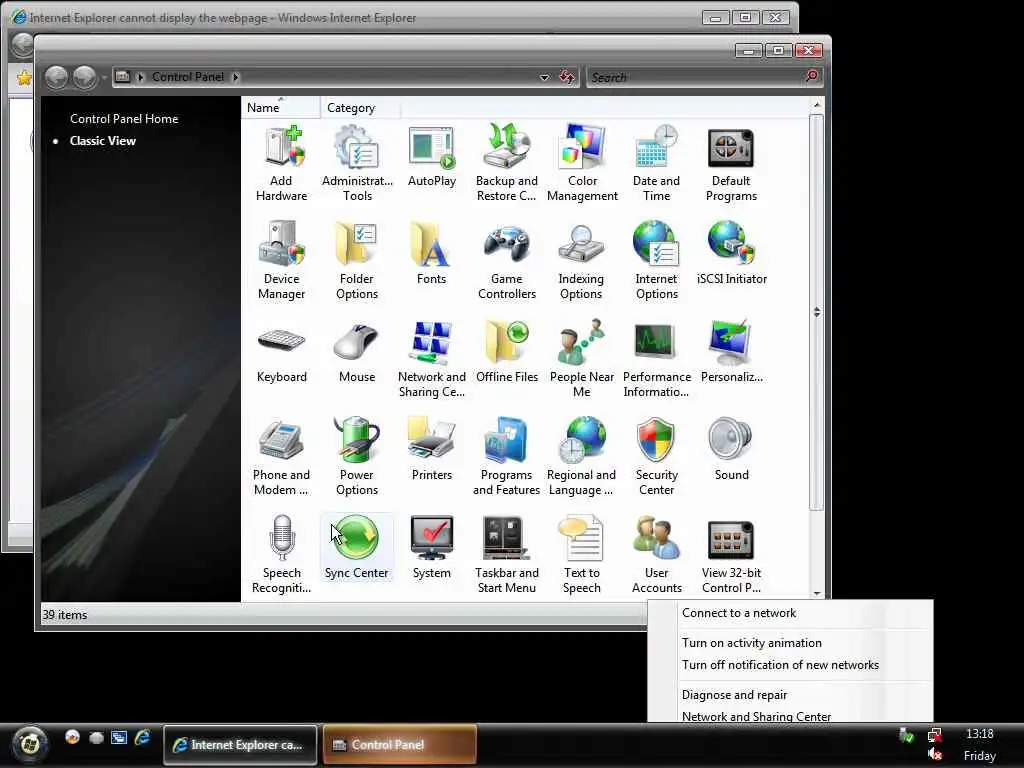Launch Internet Explorer from Quick Launch
This screenshot has height=768, width=1024.
click(142, 738)
